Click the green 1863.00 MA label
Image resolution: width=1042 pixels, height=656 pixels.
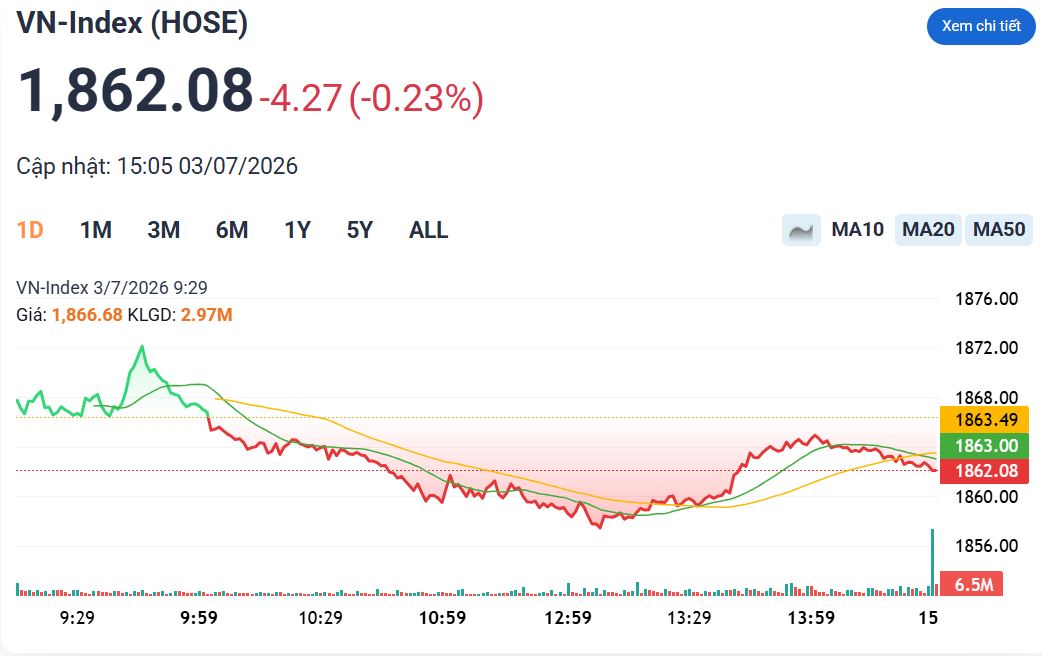point(985,445)
